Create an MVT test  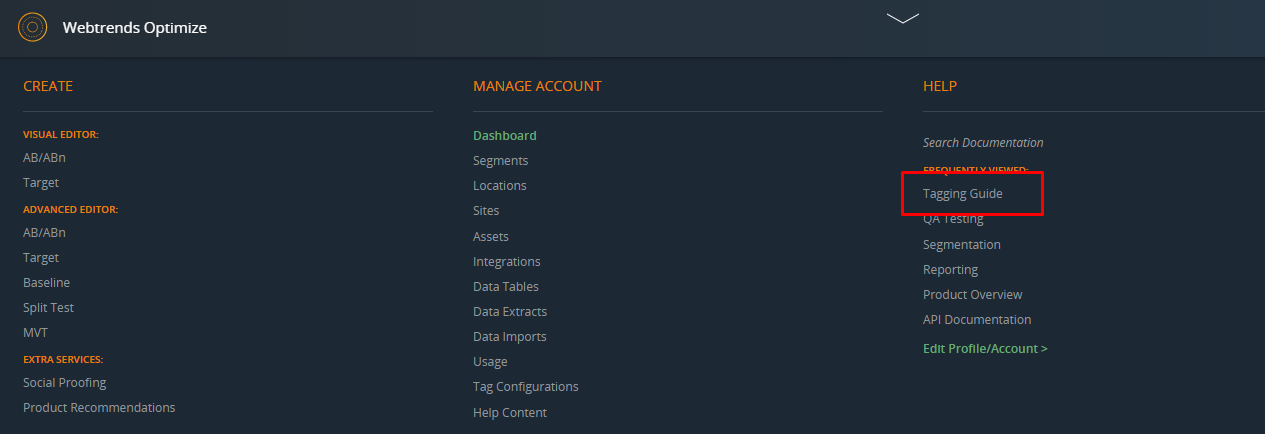click(x=35, y=332)
